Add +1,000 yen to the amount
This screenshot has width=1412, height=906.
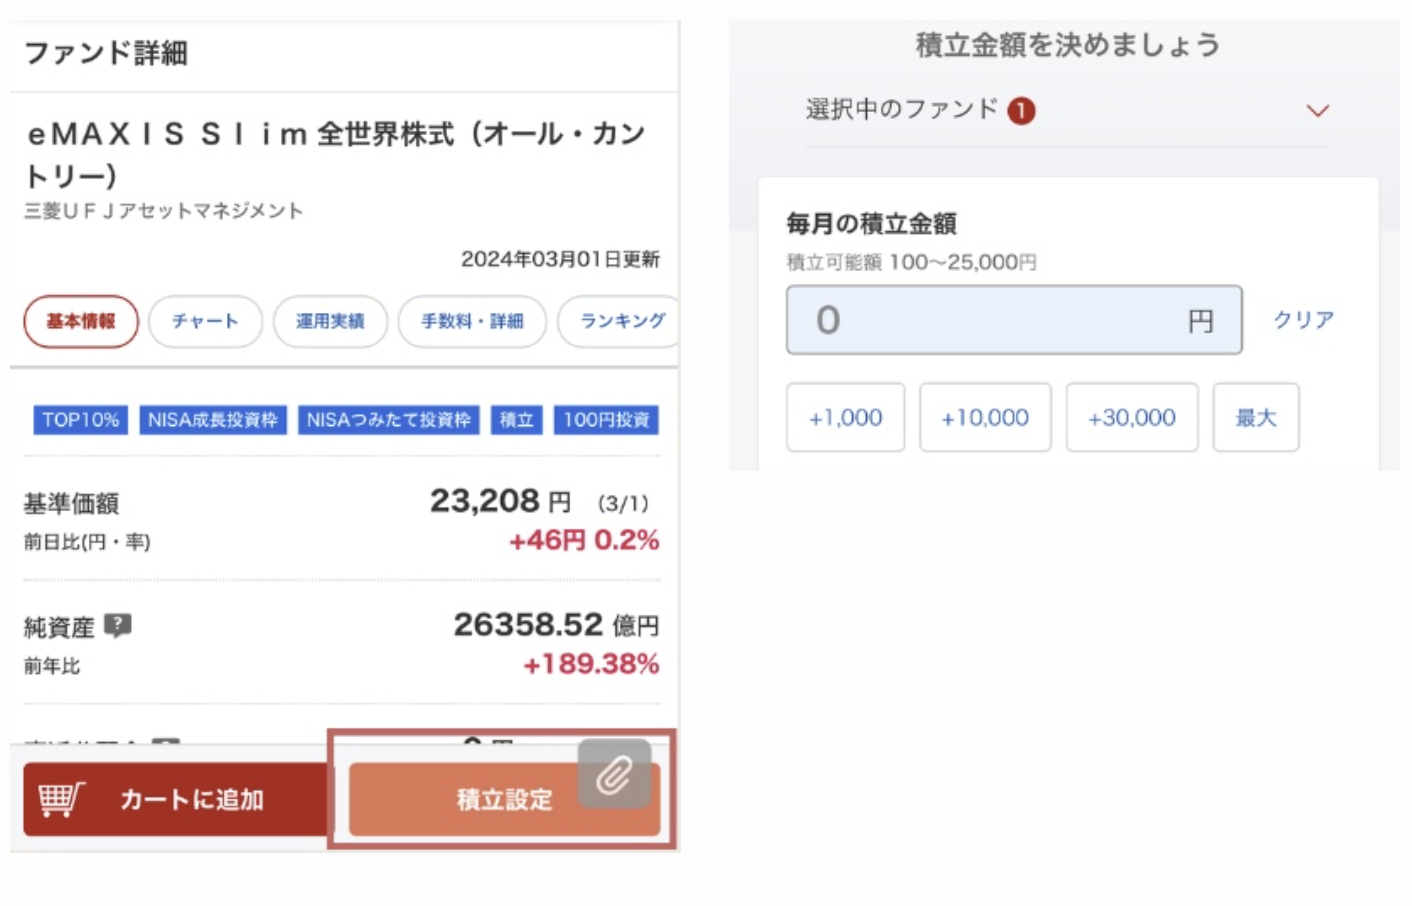pyautogui.click(x=845, y=417)
